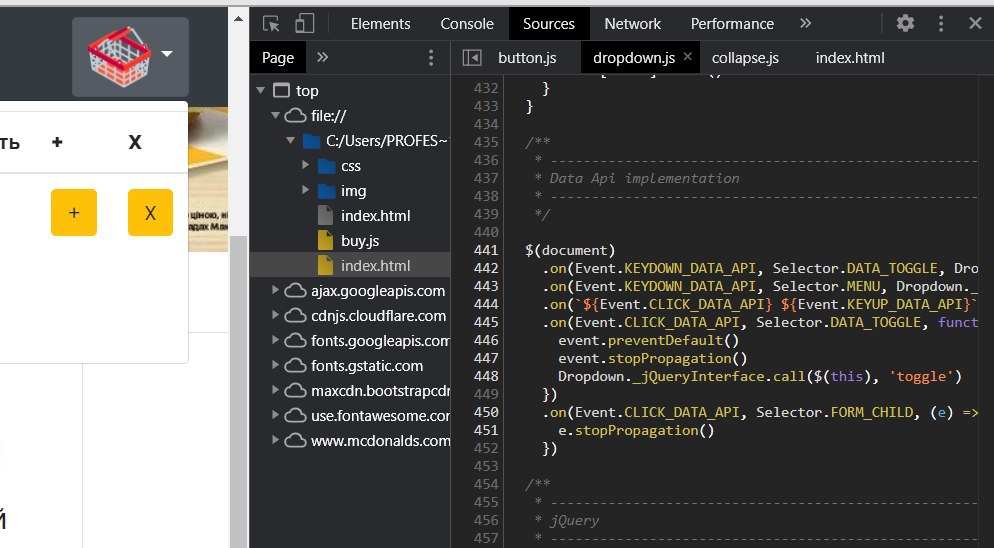Expand ajax.googleapis.com domain node
994x548 pixels.
(x=276, y=291)
